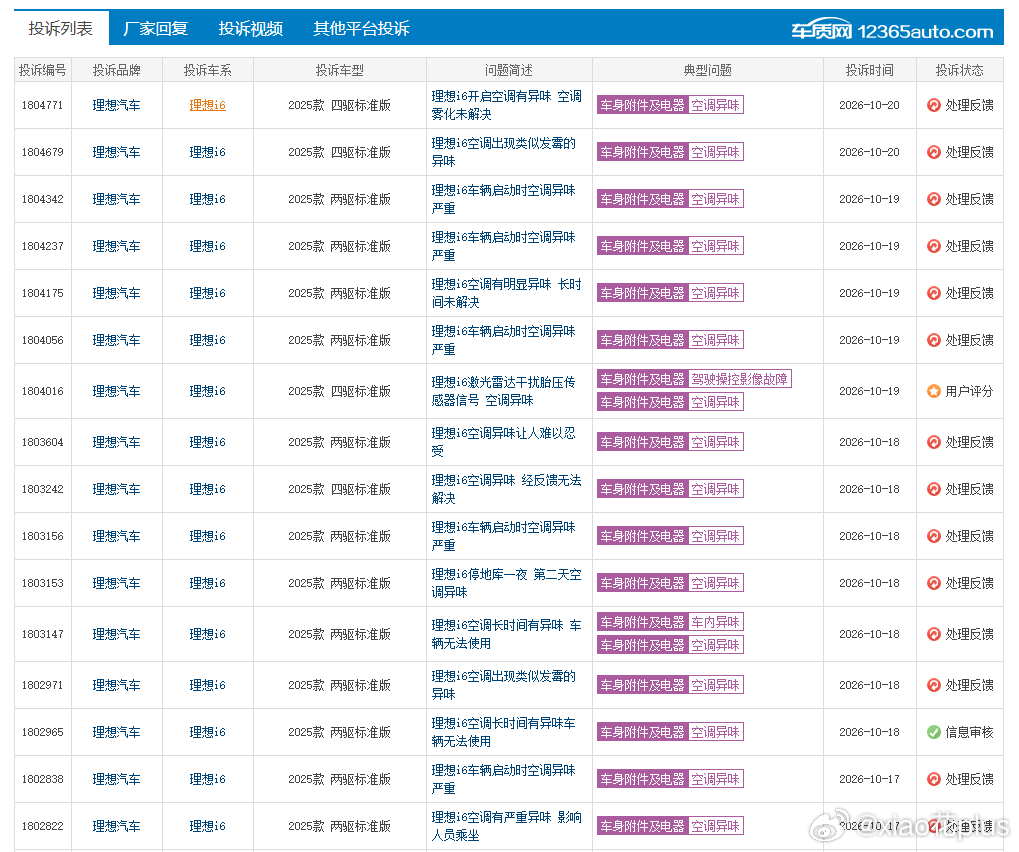Click 理想i6 series link in row 1802838

pos(207,779)
